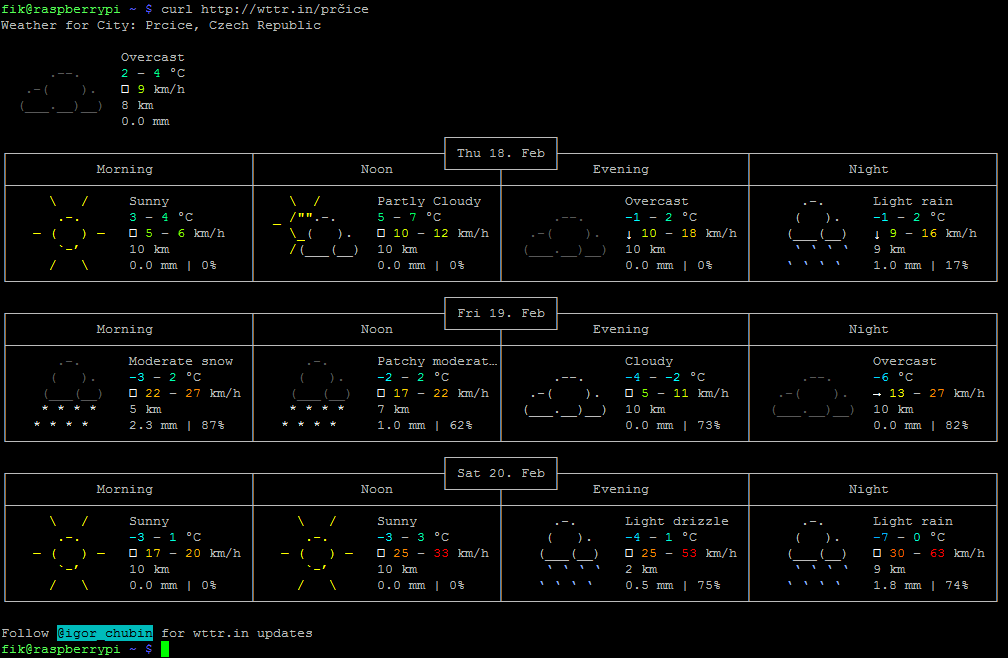Click the 'Thu 18. Feb' date header
Viewport: 1008px width, 658px height.
click(501, 153)
